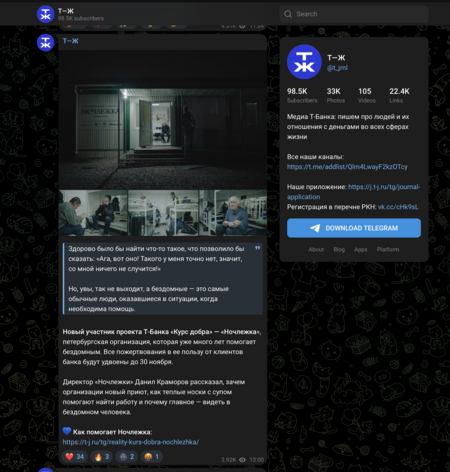
Task: Click the quoted text block starting Здорово было бы
Action: click(x=163, y=279)
